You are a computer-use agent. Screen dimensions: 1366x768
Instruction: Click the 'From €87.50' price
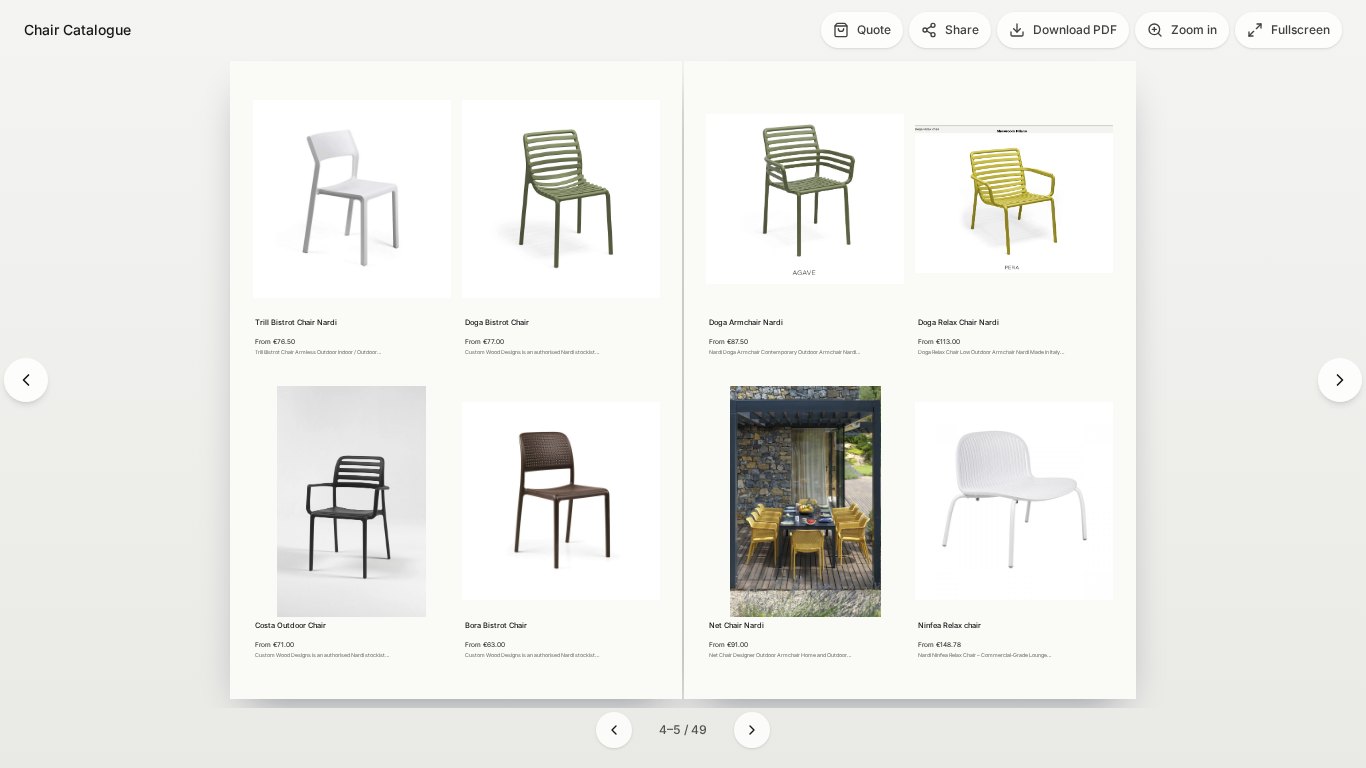(x=728, y=342)
